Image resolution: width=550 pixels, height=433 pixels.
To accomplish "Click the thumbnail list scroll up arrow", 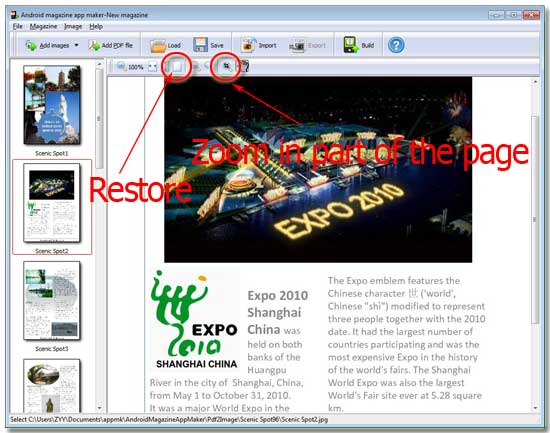I will pos(99,64).
